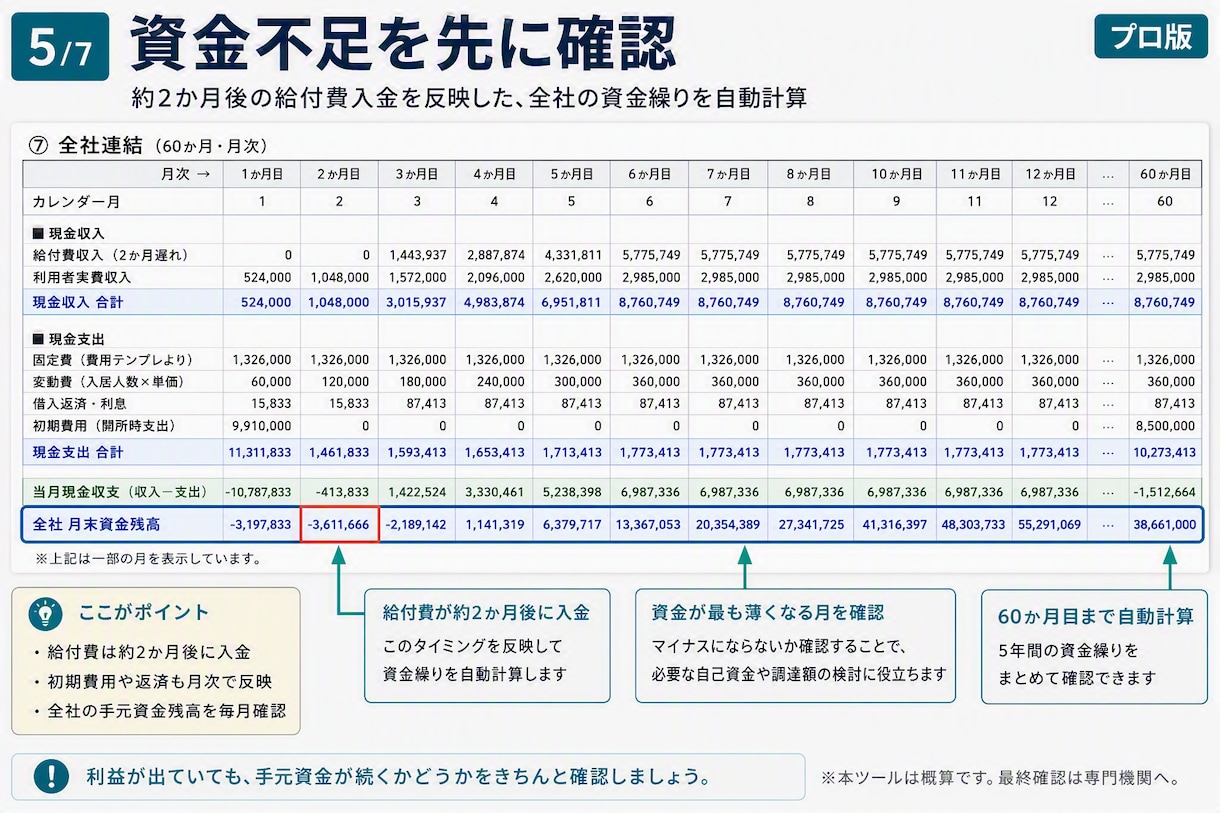This screenshot has width=1220, height=813.
Task: Select the 1,443,937 給付費収入 value
Action: [x=417, y=255]
